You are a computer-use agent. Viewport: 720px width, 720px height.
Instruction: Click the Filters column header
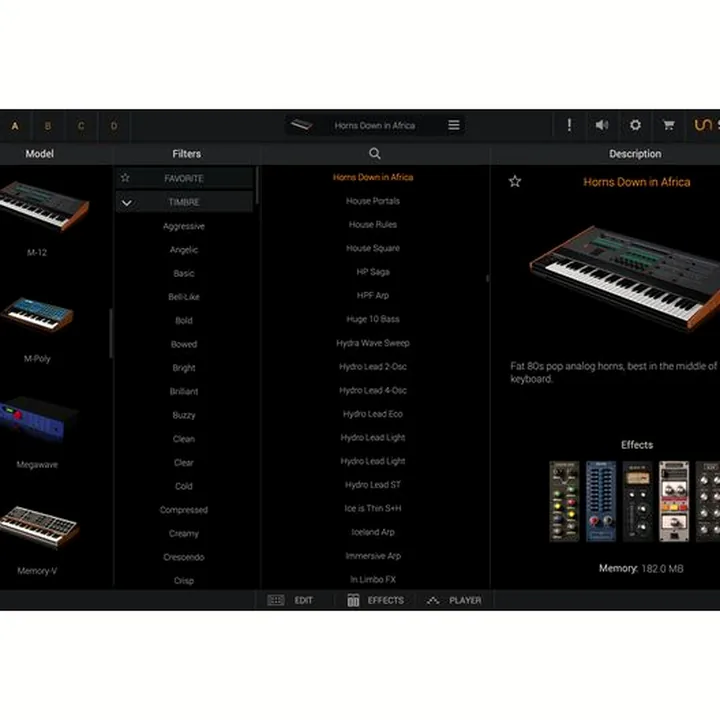186,153
